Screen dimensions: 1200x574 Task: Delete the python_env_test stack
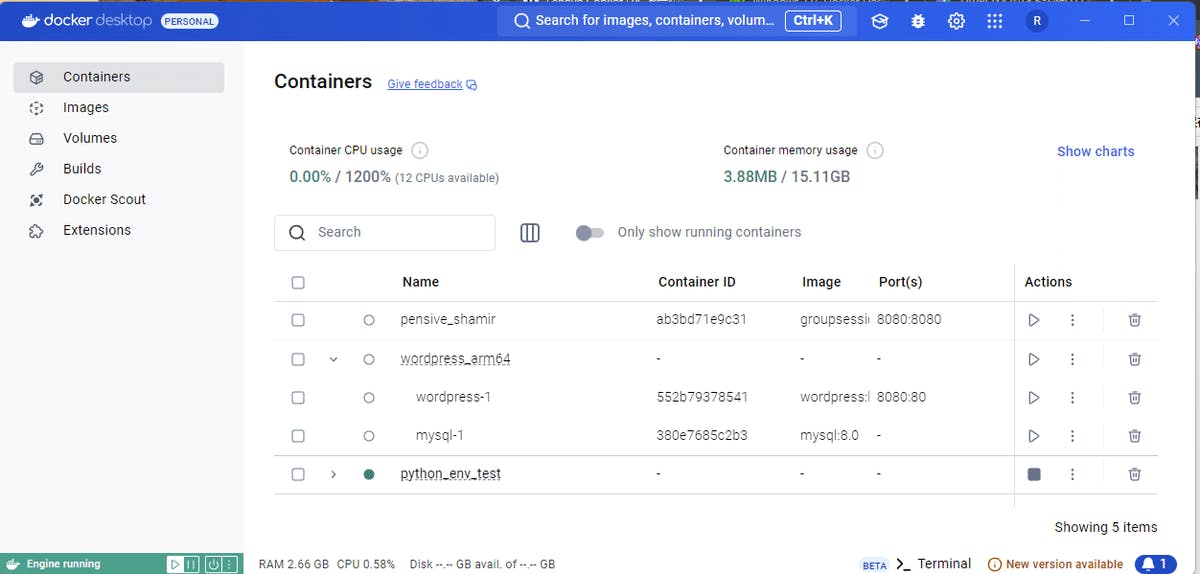[1135, 474]
